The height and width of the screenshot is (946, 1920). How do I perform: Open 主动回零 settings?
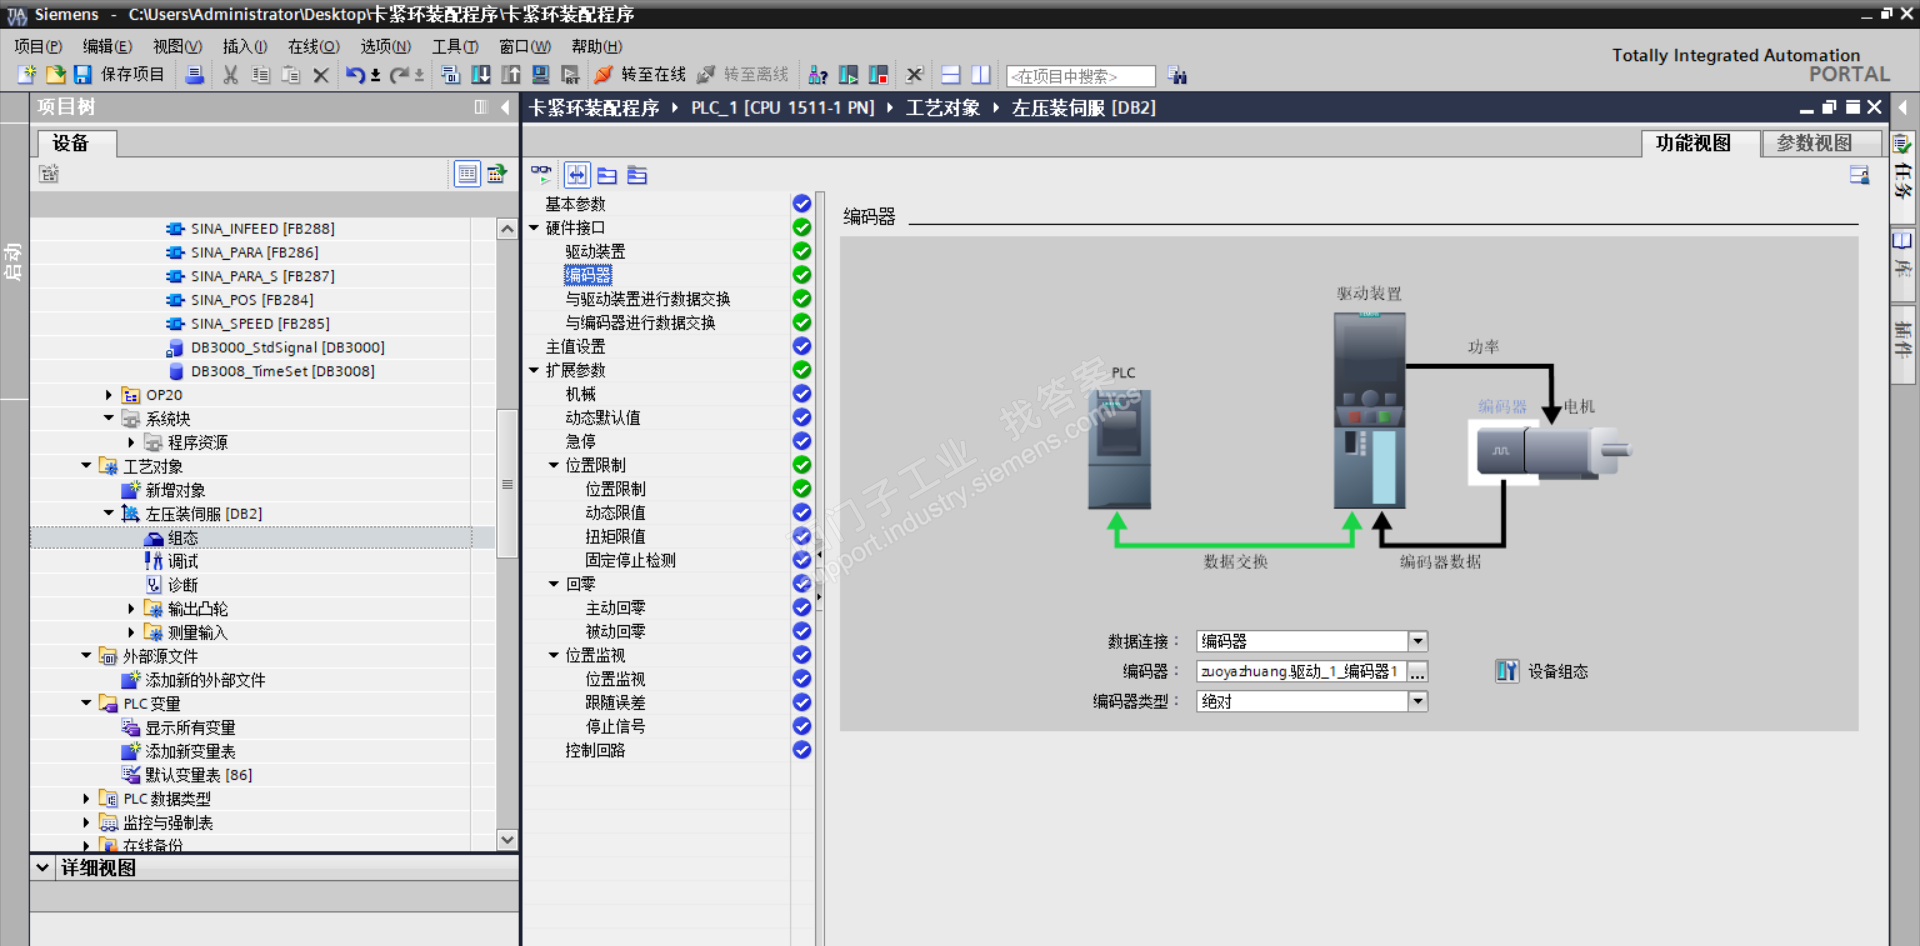point(615,608)
